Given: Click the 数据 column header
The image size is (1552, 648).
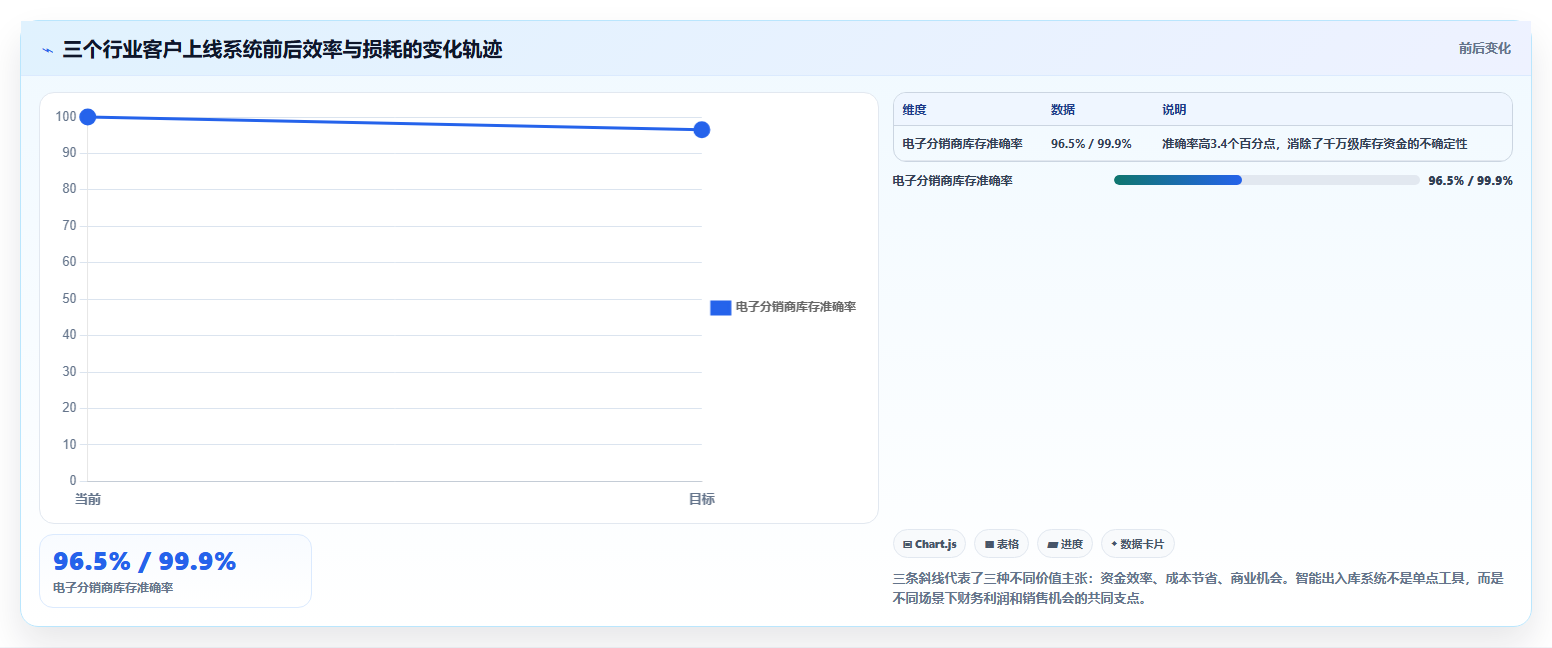Looking at the screenshot, I should click(1063, 110).
